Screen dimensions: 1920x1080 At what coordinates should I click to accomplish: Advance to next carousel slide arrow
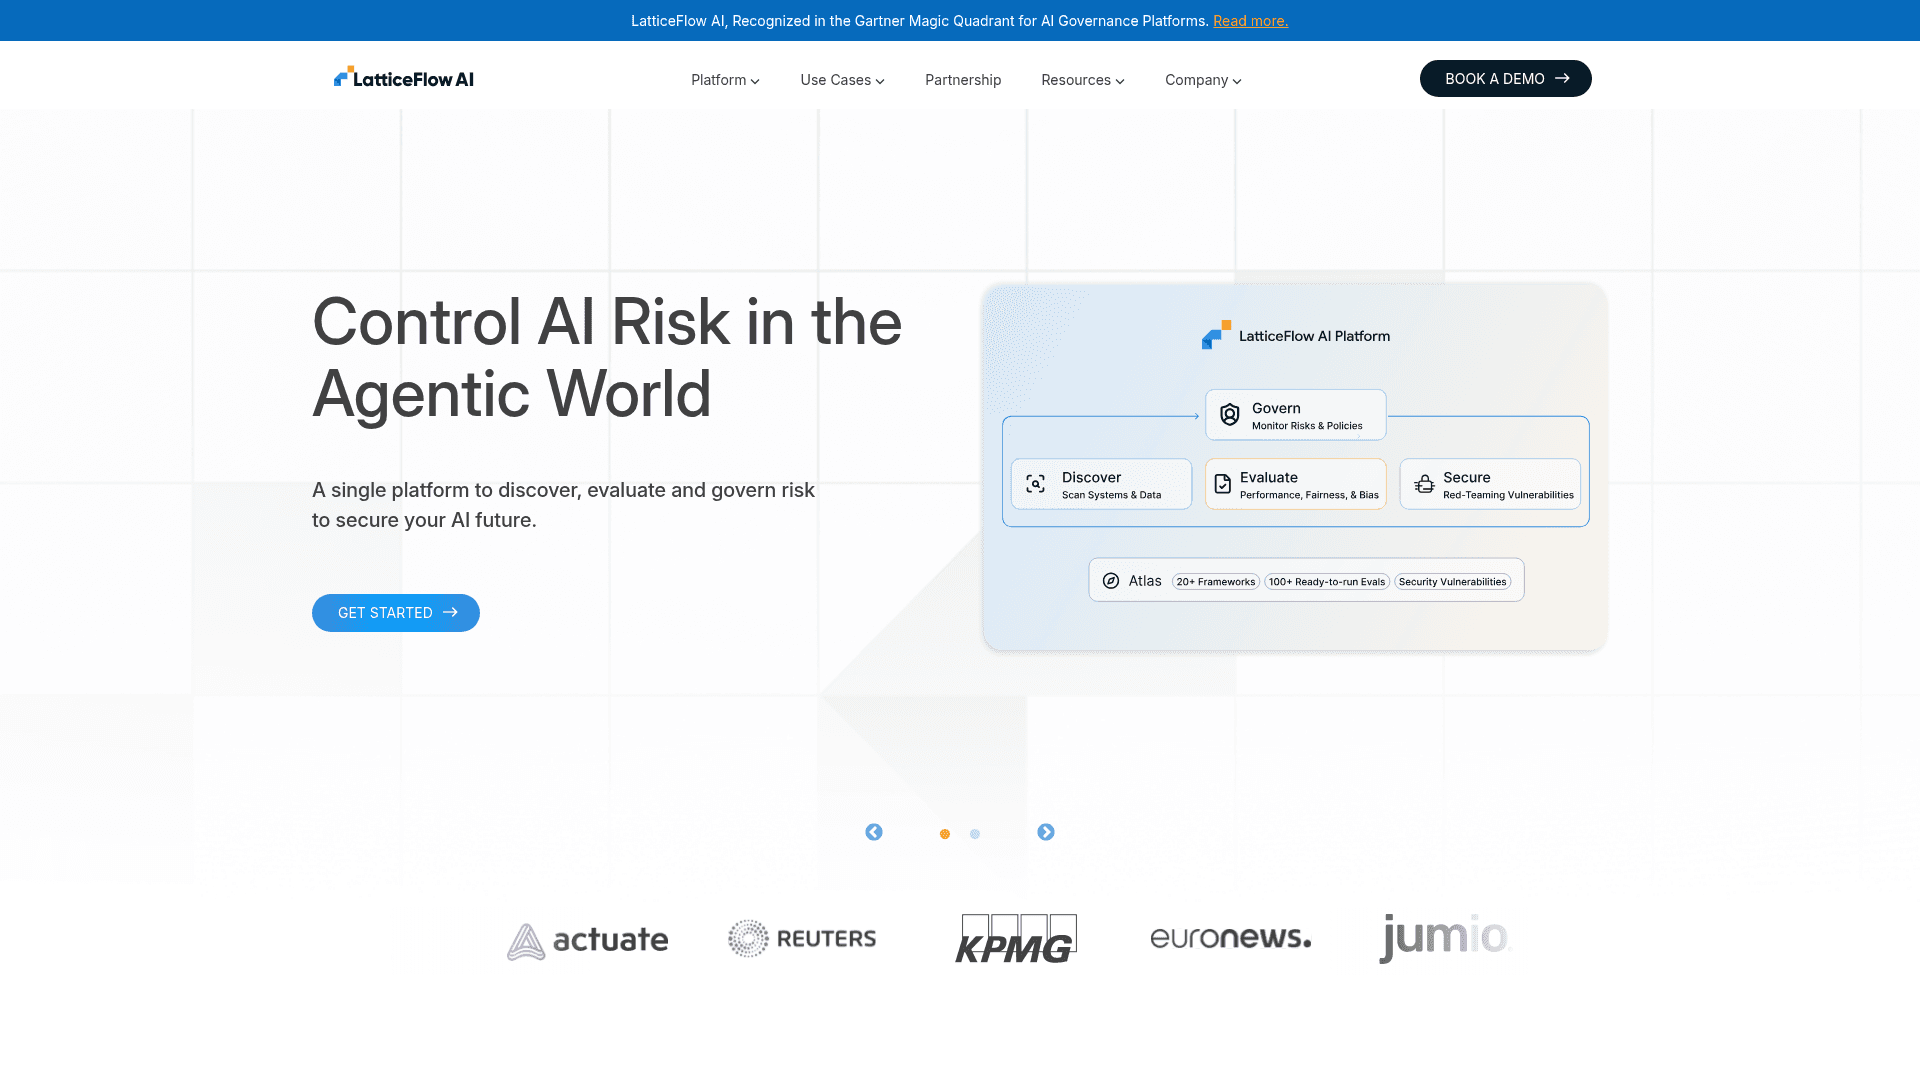[1046, 832]
